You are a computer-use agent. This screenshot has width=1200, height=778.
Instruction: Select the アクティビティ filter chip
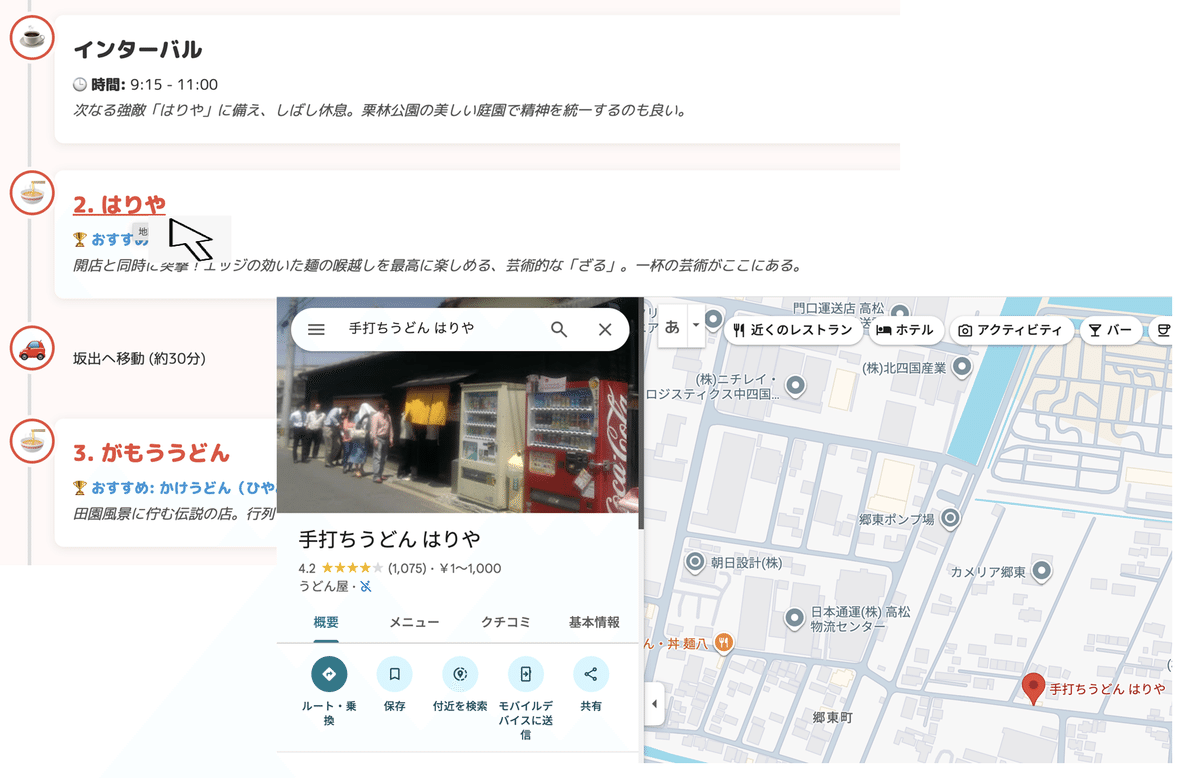[1010, 330]
